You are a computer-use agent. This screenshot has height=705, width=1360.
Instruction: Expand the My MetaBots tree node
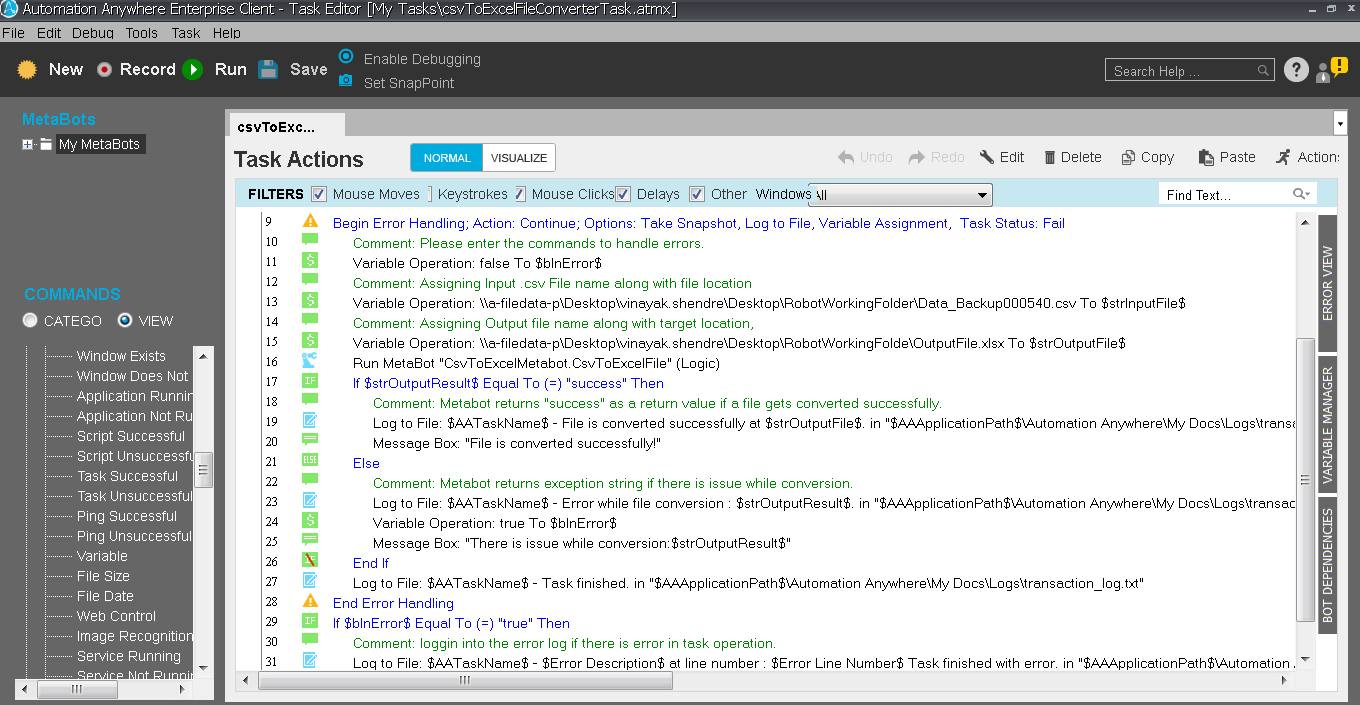click(x=28, y=144)
